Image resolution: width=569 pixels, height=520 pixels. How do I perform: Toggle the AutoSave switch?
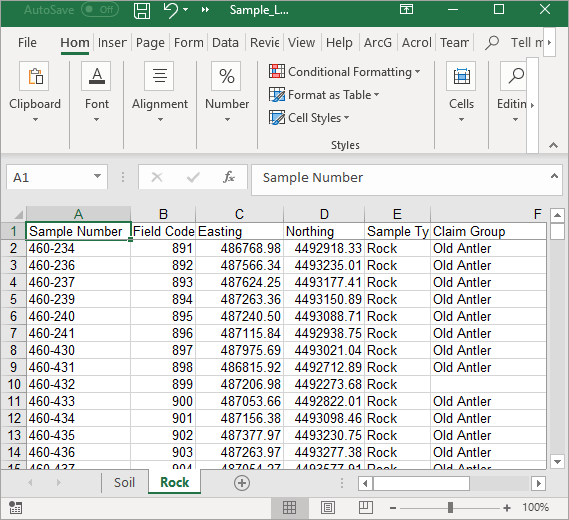click(x=100, y=10)
